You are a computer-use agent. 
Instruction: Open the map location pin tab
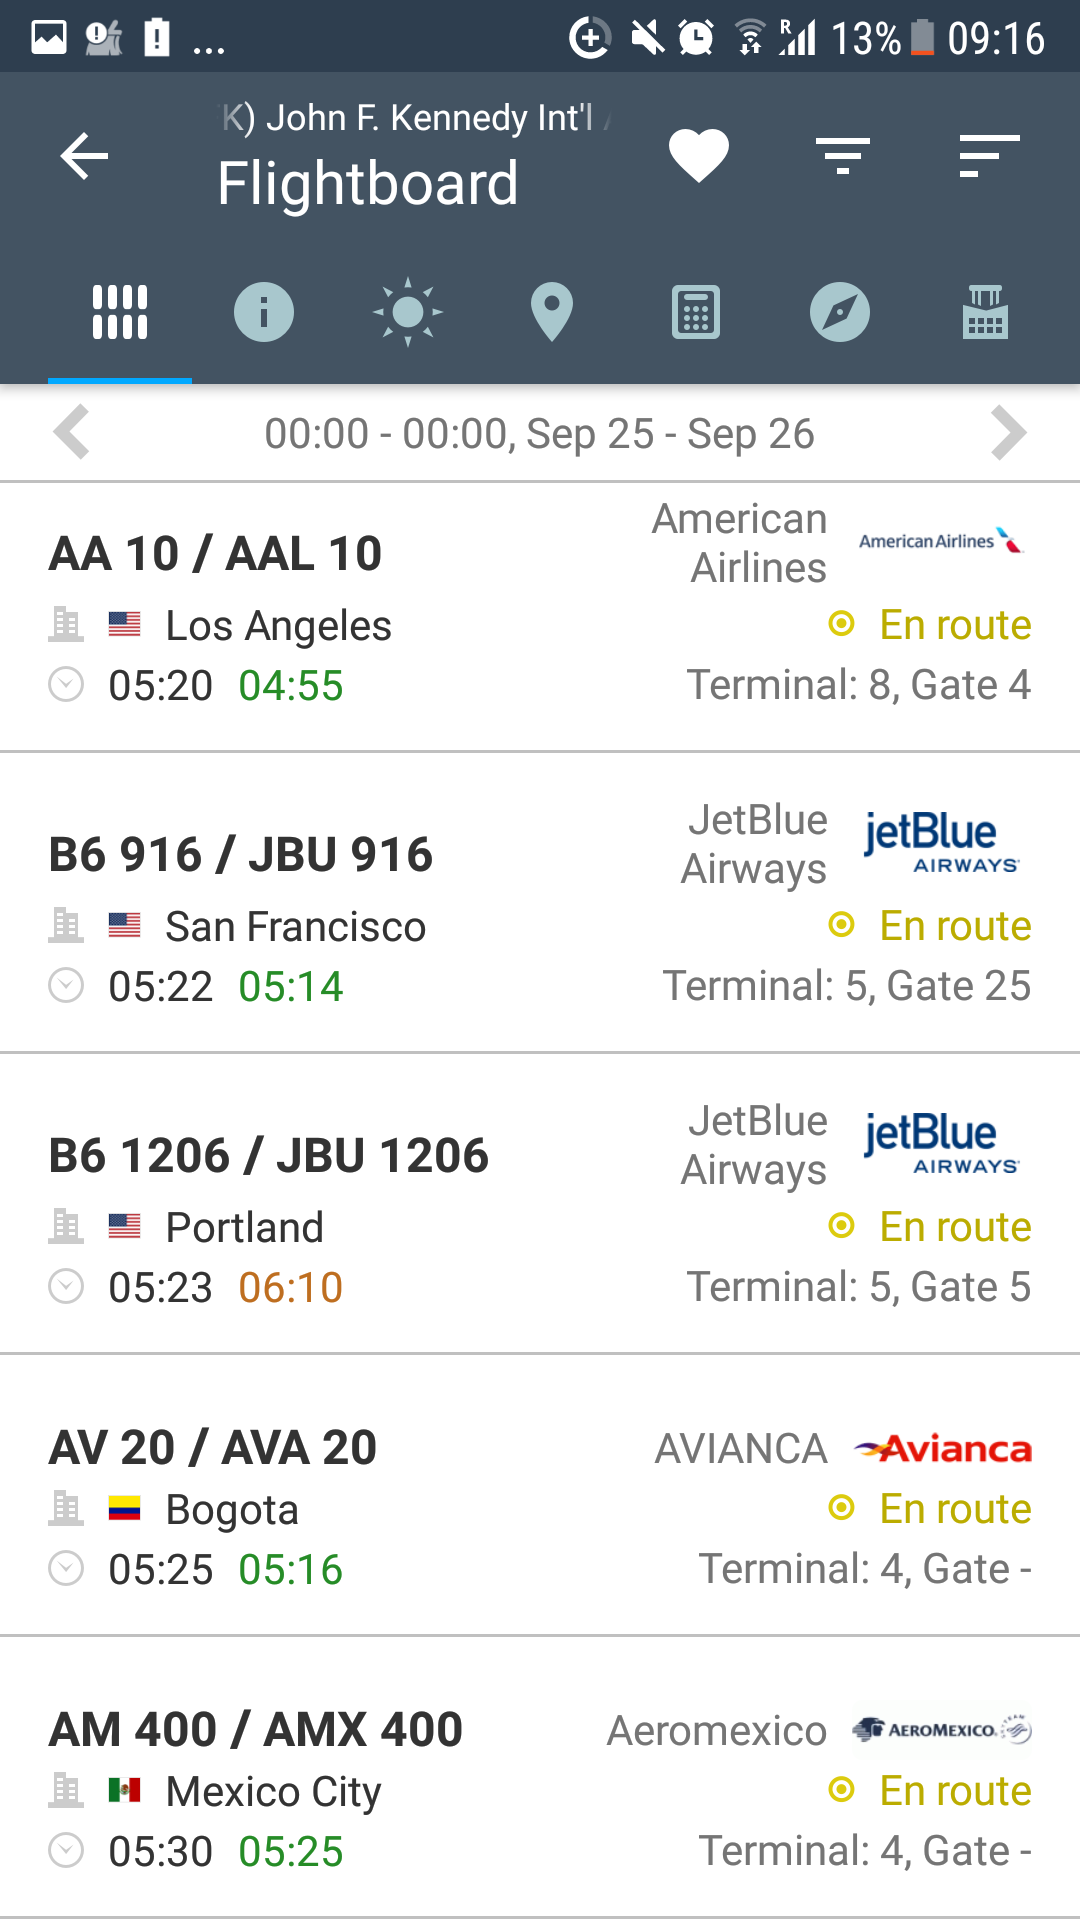click(x=552, y=312)
